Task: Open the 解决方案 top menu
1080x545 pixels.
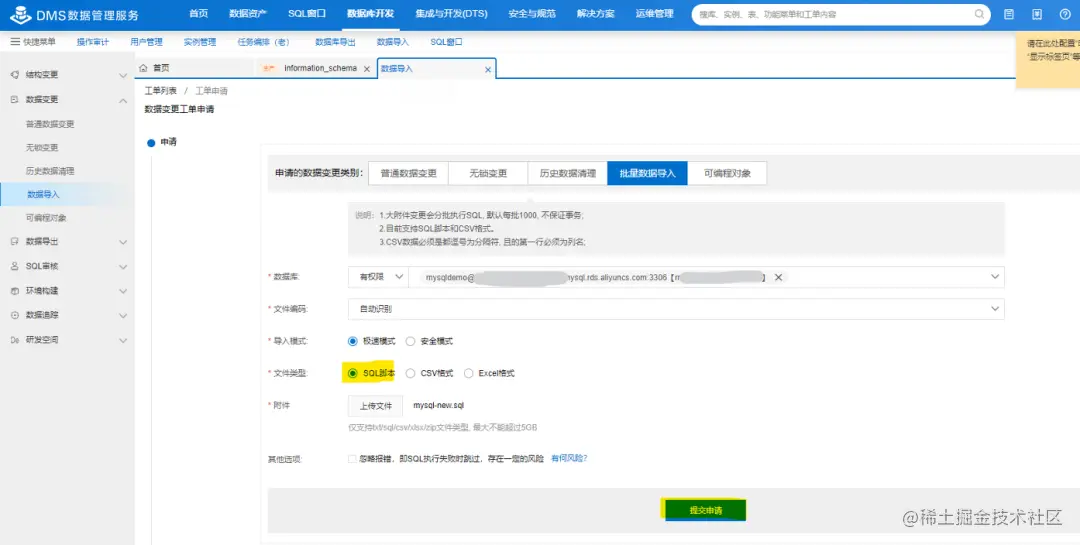Action: click(x=596, y=14)
